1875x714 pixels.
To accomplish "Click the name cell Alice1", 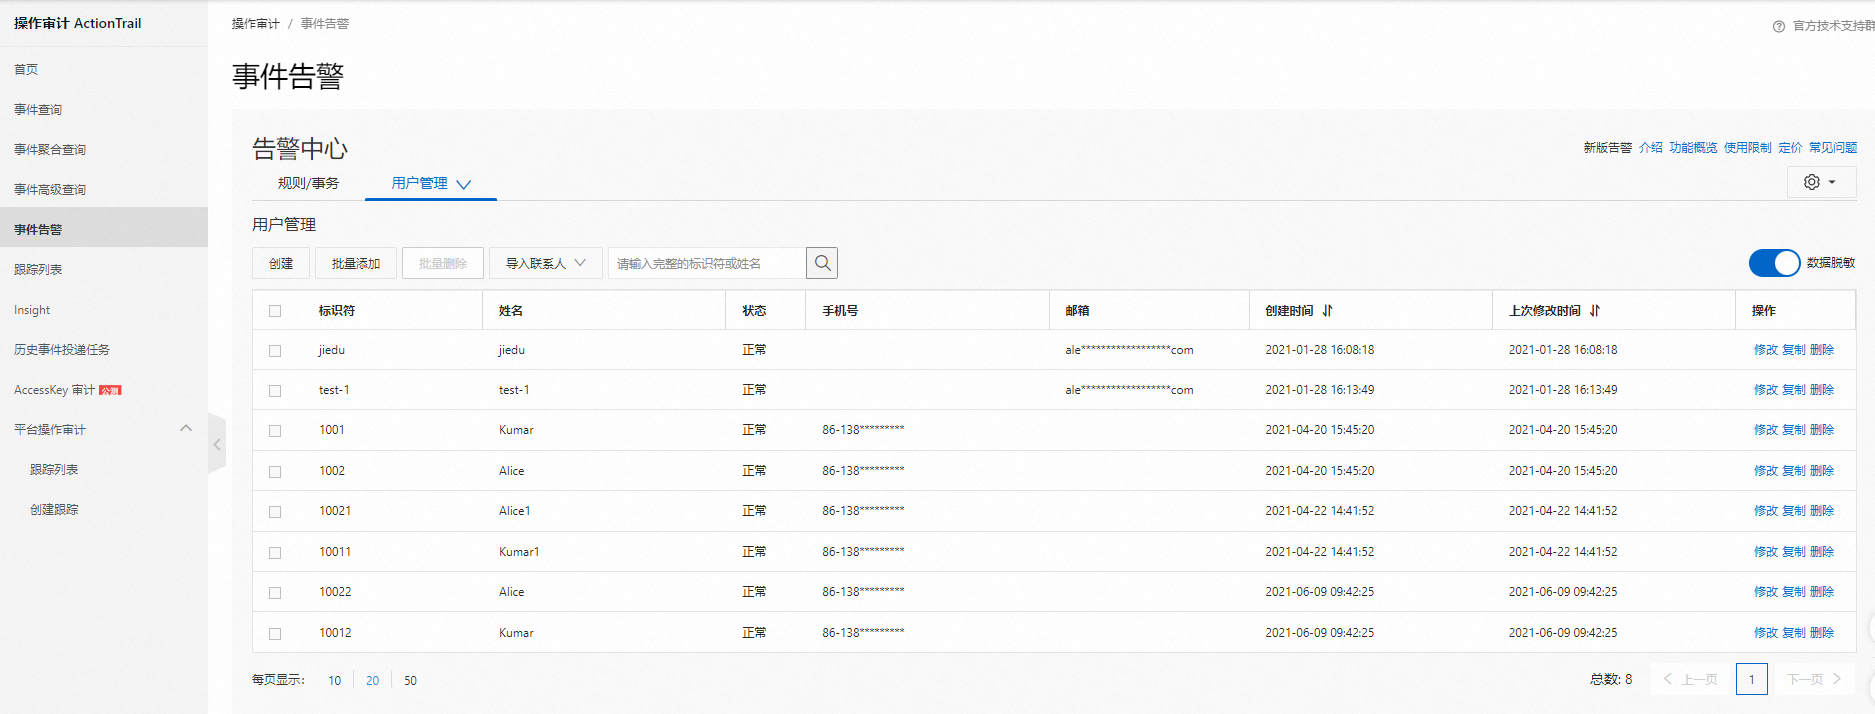I will point(515,511).
